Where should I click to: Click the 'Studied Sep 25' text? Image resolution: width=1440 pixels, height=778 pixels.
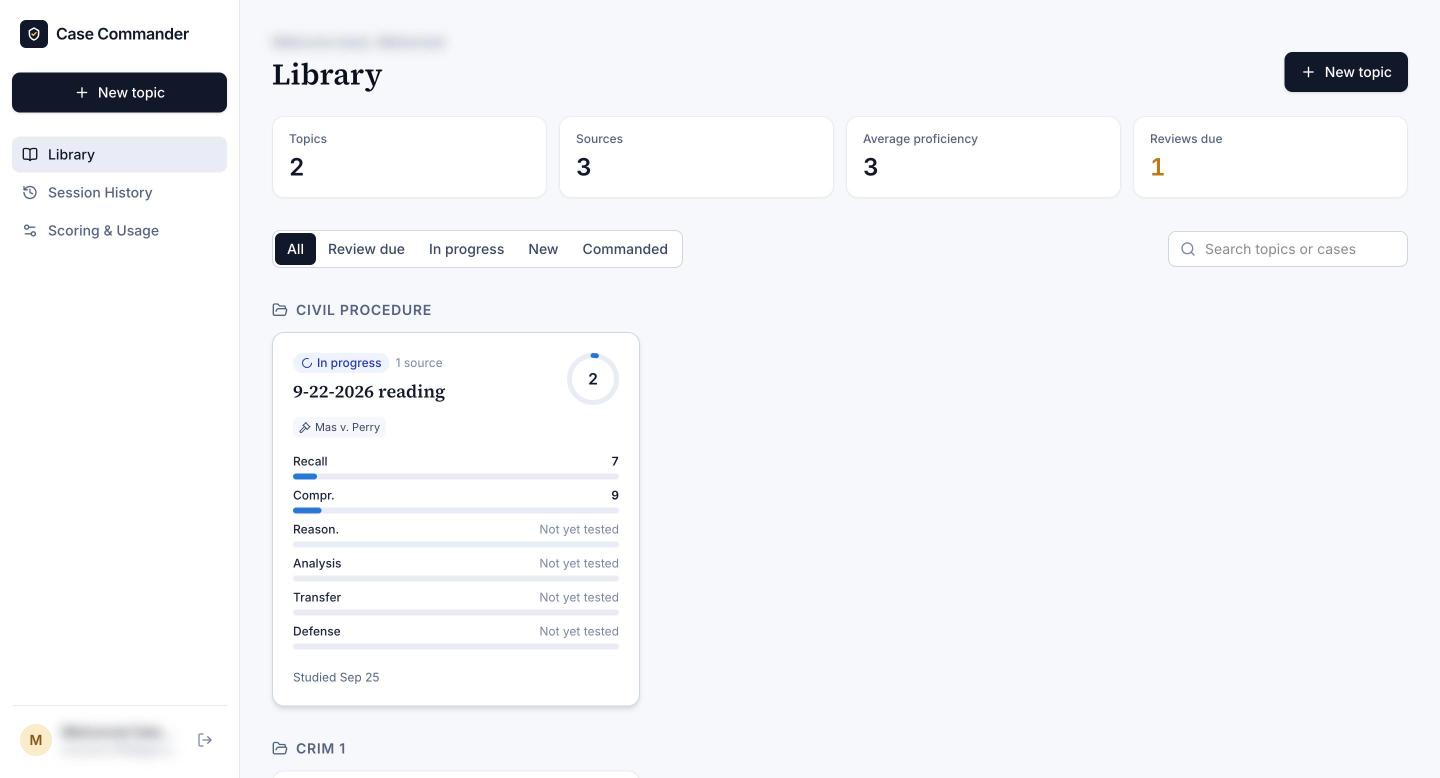click(x=336, y=677)
